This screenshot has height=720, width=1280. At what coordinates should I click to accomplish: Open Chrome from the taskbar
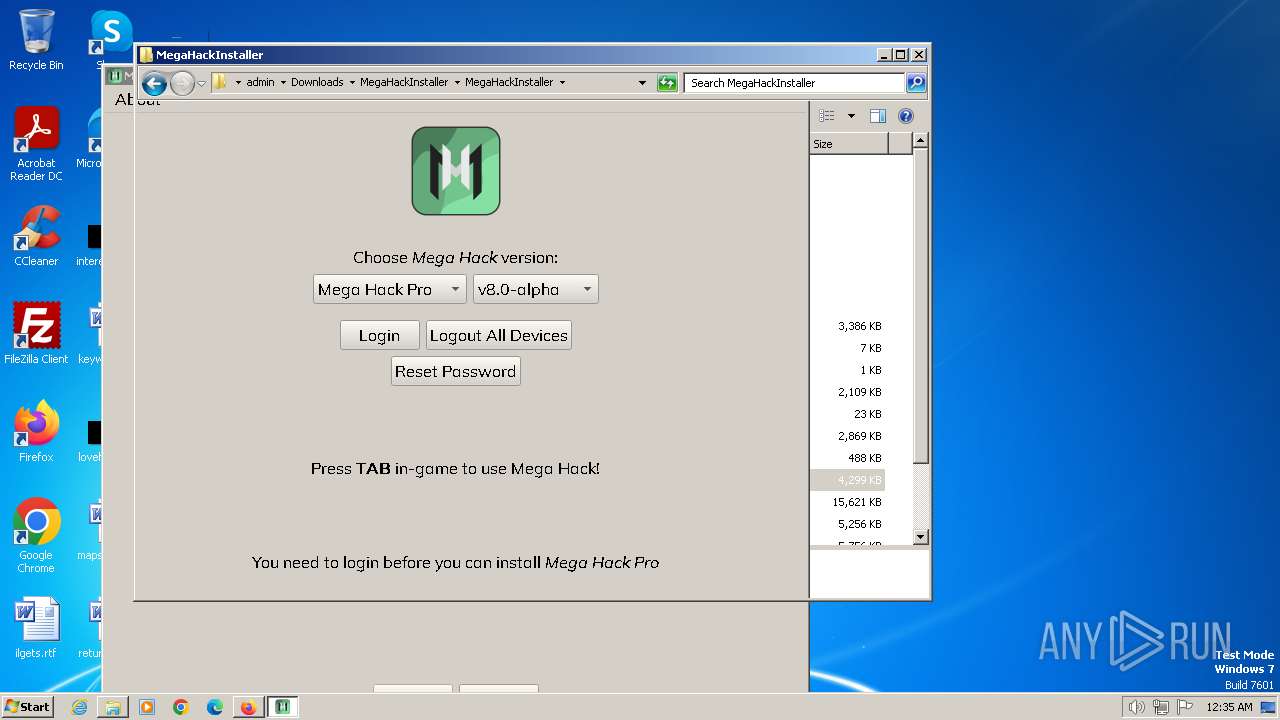pos(181,707)
